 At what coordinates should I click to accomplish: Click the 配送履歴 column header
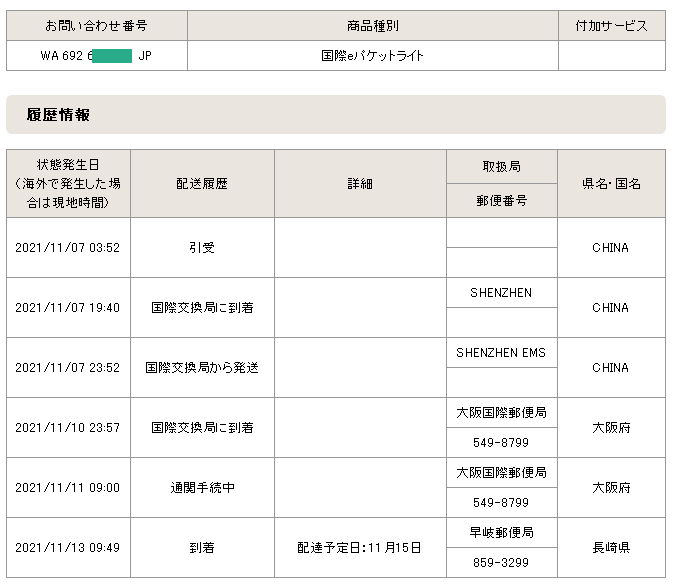202,183
